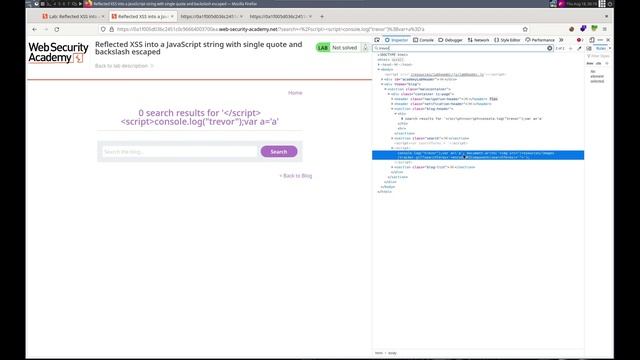
Task: Collapse the maincontainer section node
Action: [385, 89]
